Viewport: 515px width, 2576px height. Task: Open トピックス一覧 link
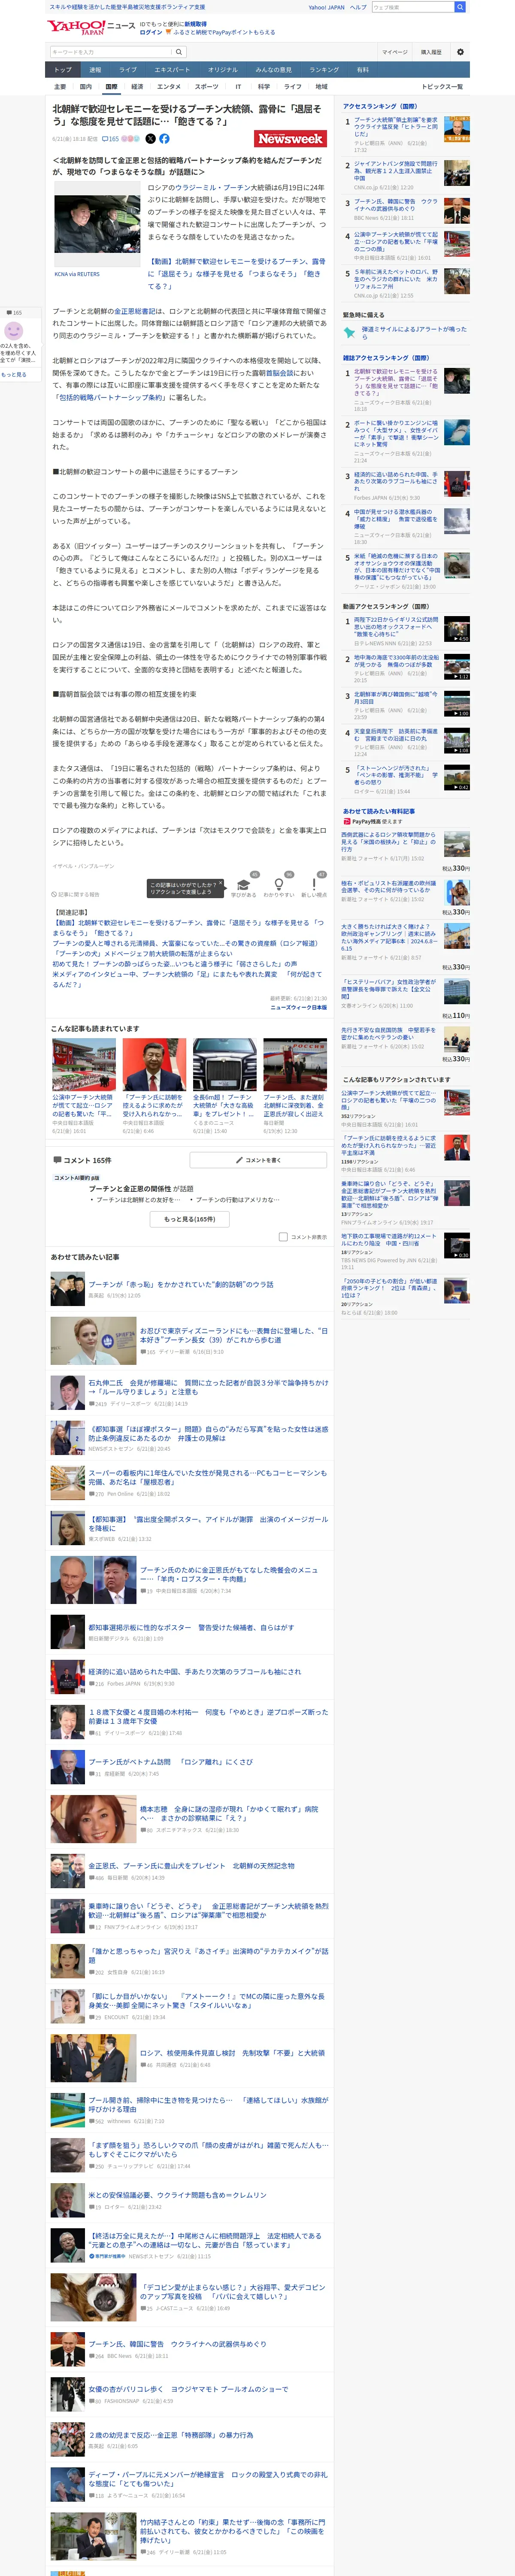point(442,87)
